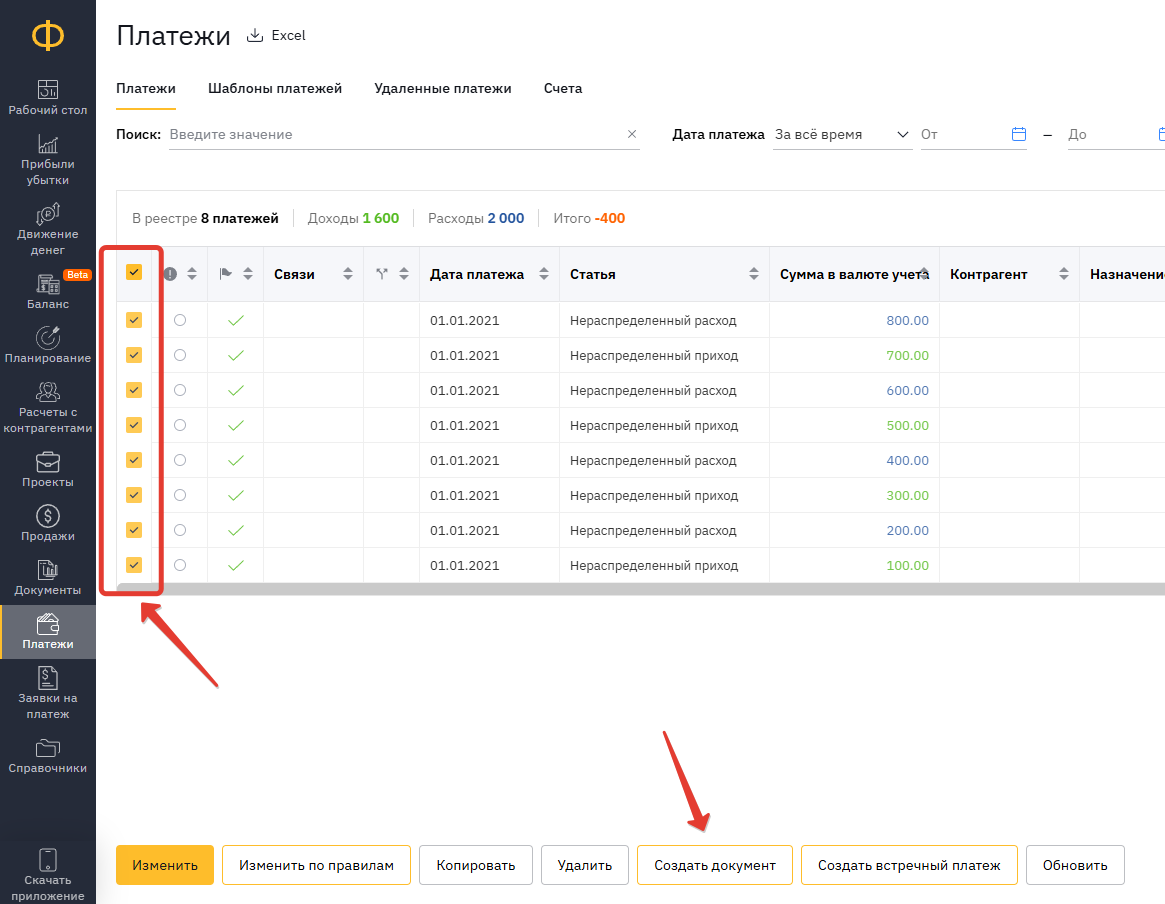
Task: Sort using arrows beside the flag icon
Action: (x=248, y=274)
